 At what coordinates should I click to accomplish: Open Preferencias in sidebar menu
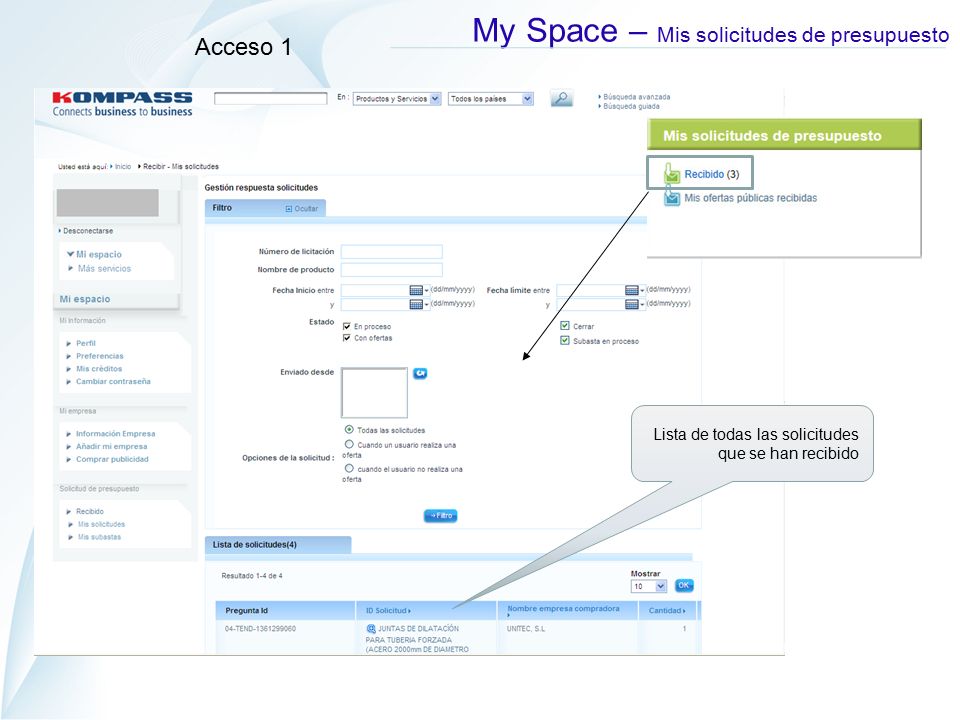[x=100, y=356]
